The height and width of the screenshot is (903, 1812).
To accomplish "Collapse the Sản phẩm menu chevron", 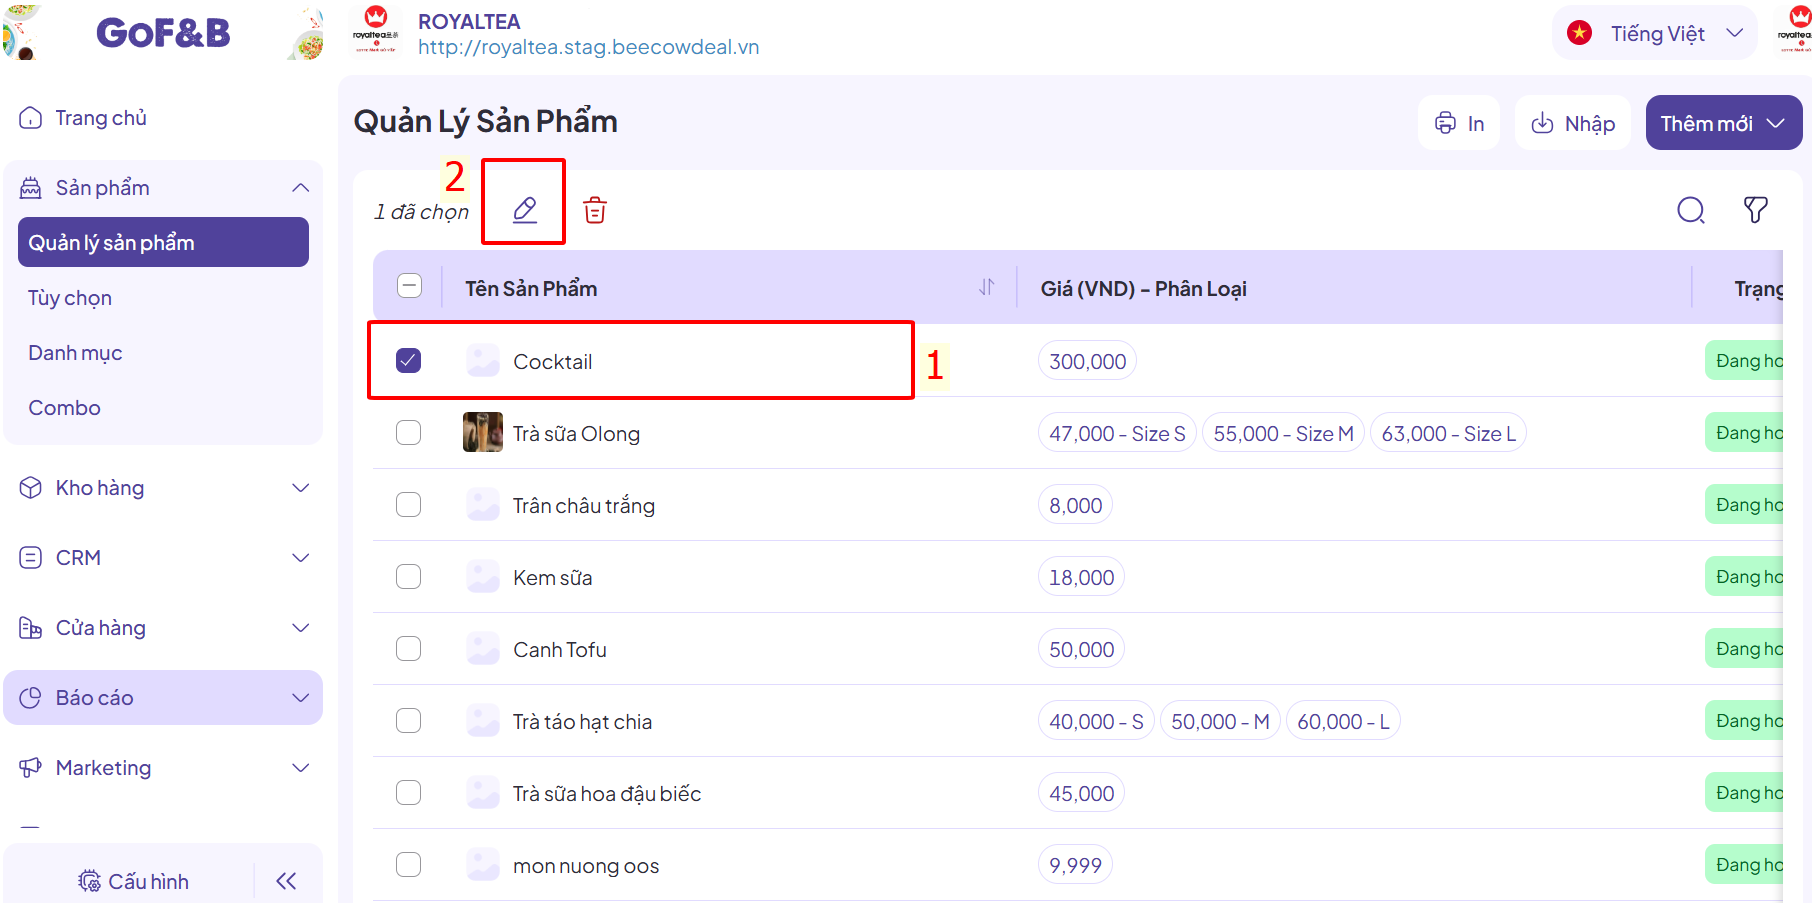I will 300,188.
